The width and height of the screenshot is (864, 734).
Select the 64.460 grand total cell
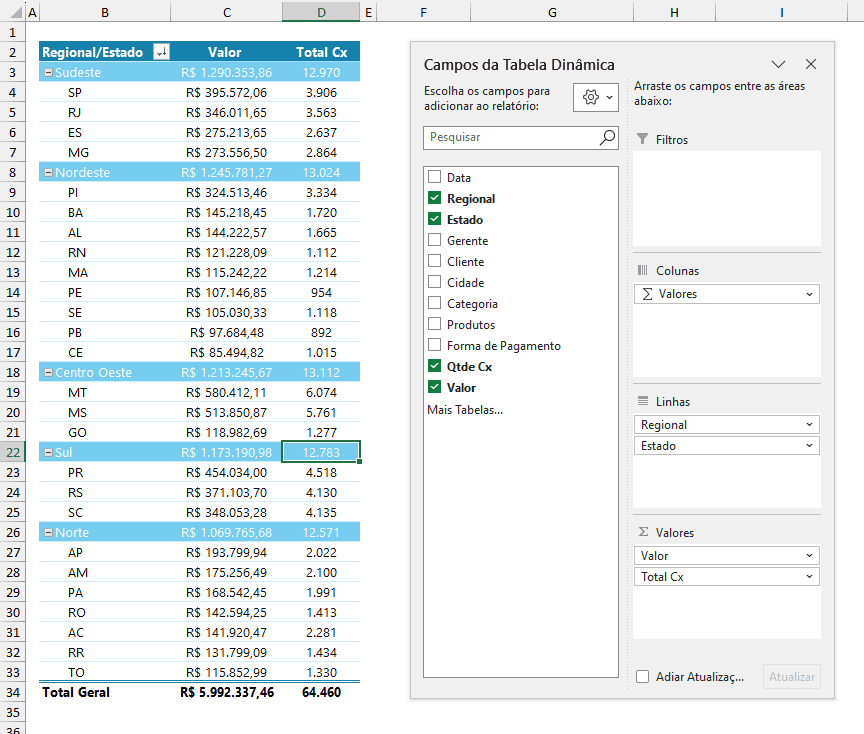tap(321, 693)
